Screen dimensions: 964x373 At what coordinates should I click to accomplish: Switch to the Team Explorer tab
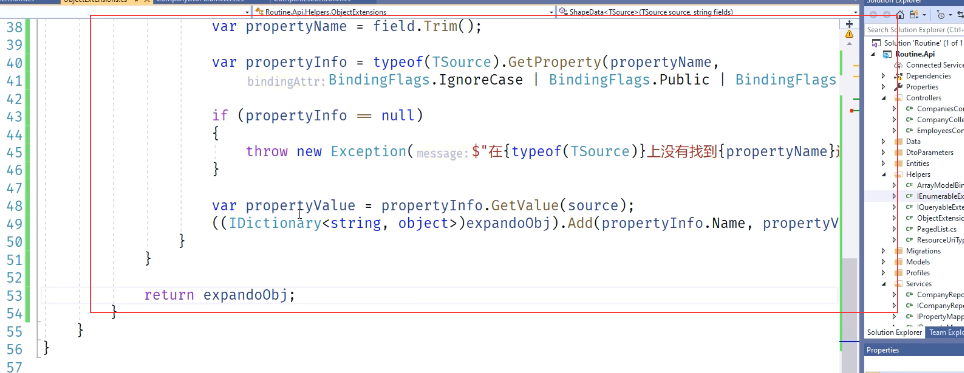[x=945, y=332]
